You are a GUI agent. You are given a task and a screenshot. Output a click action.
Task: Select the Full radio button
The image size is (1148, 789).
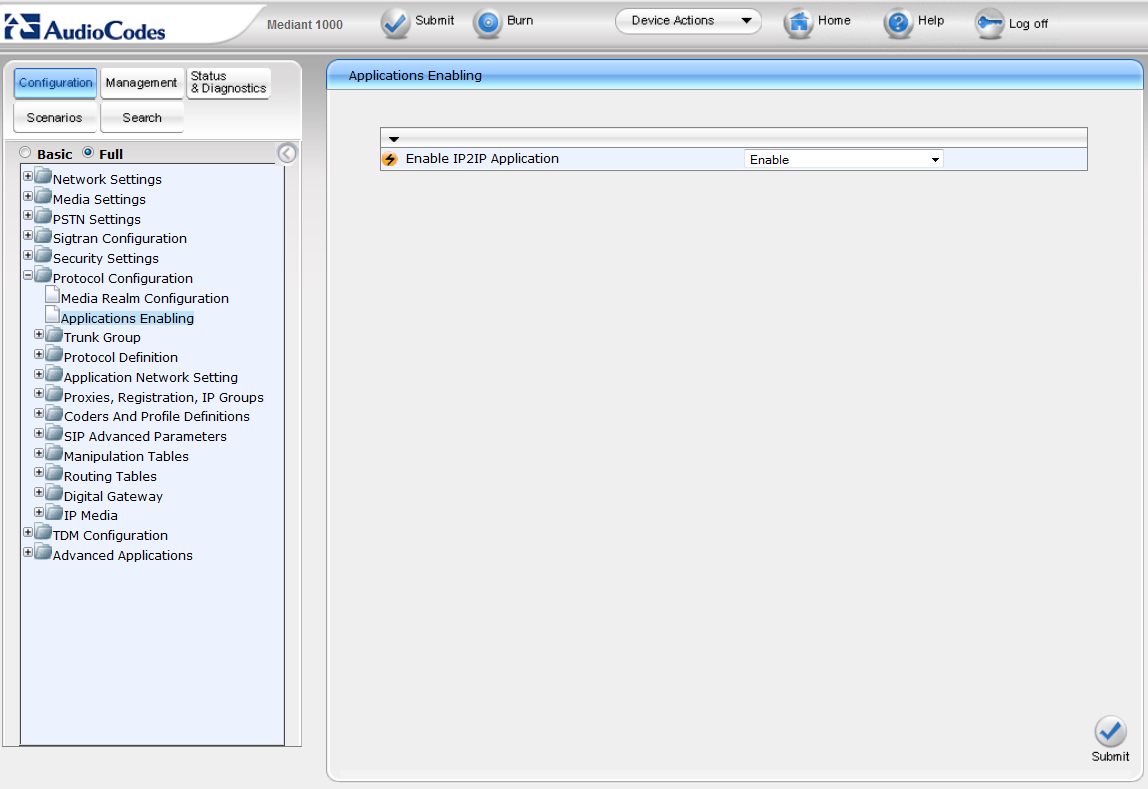pyautogui.click(x=88, y=153)
